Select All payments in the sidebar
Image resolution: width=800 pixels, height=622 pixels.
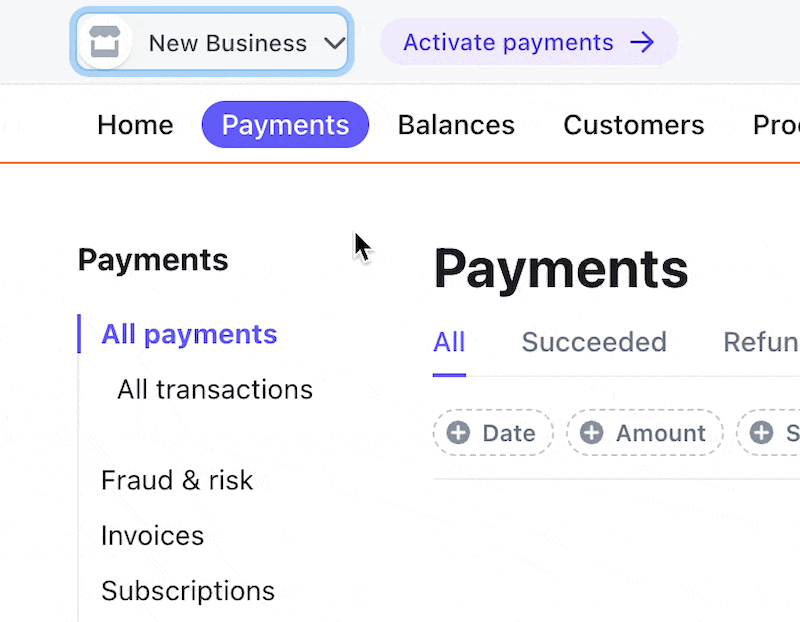(x=189, y=334)
